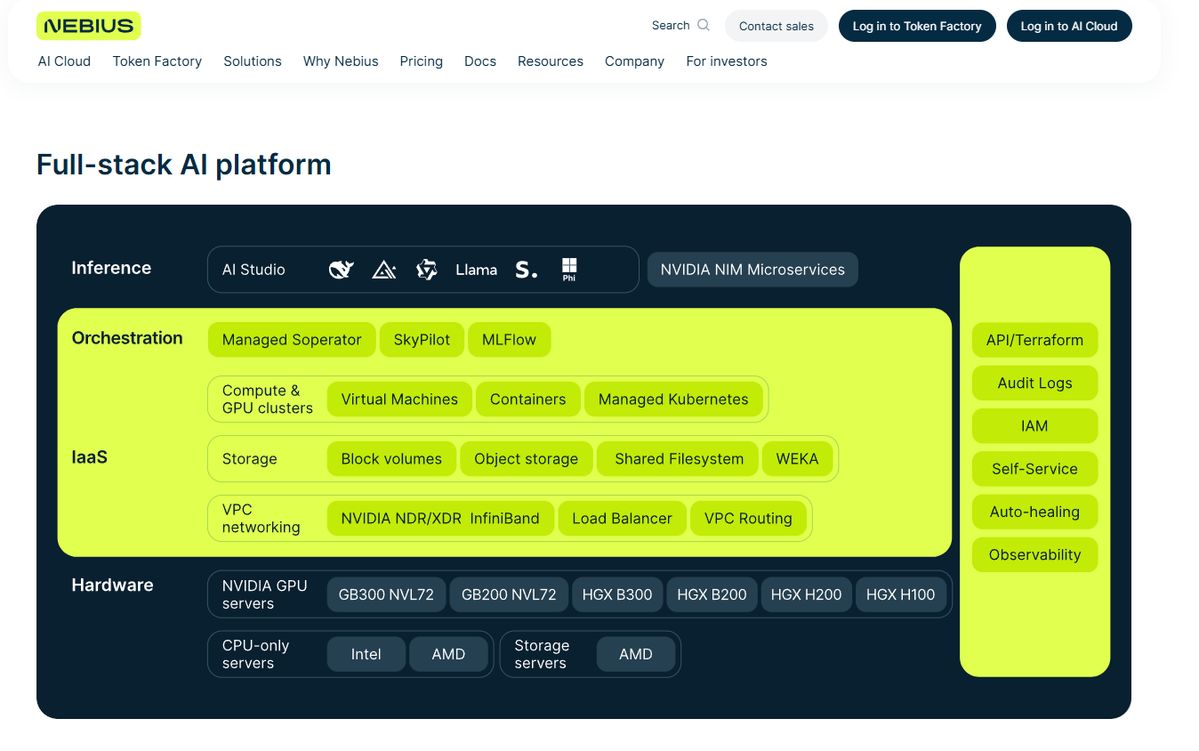Select the Virtual Machines chip

[x=399, y=399]
